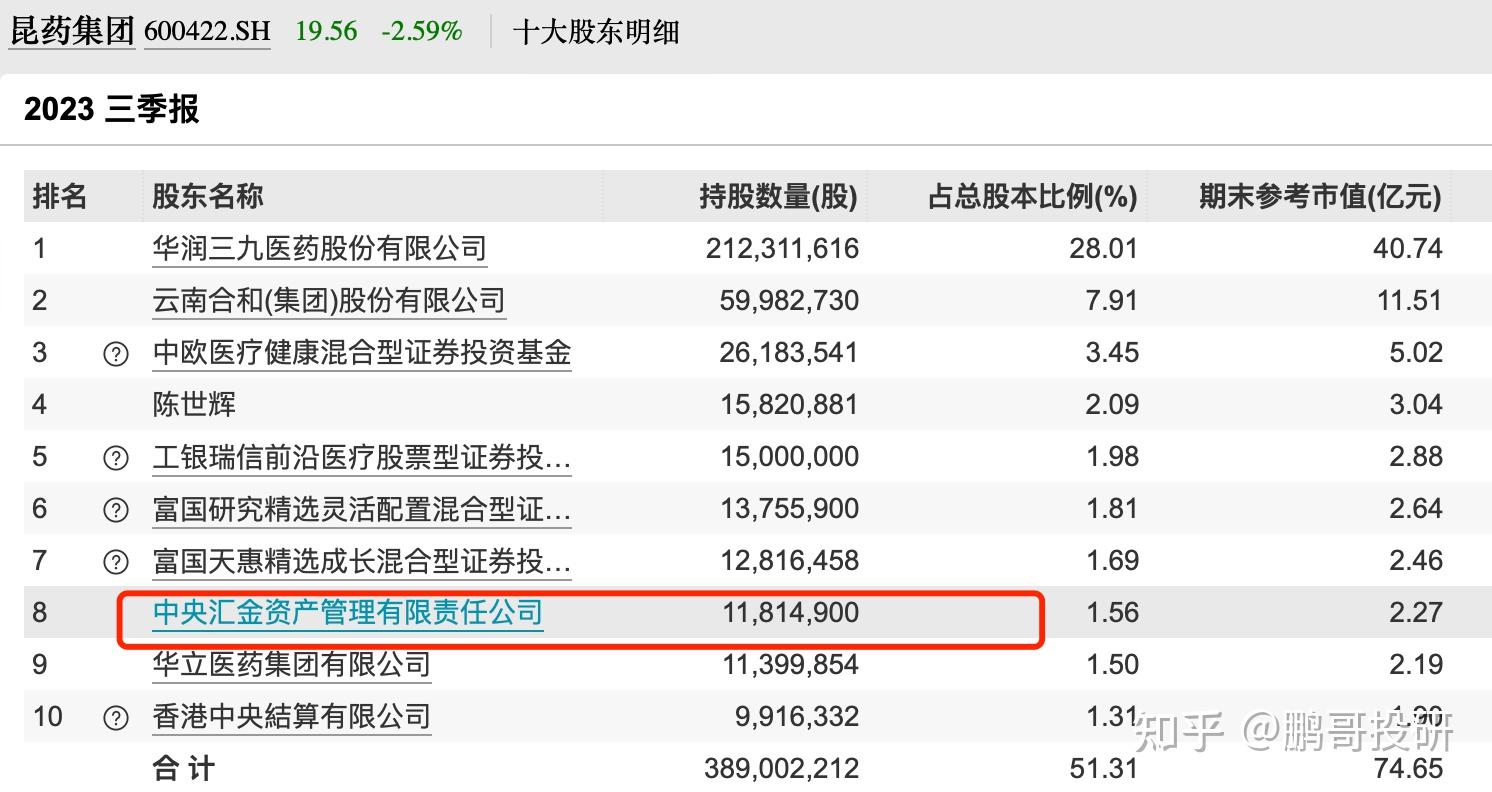This screenshot has height=792, width=1492.
Task: Click the 1.81 percentage cell
Action: coord(1111,508)
